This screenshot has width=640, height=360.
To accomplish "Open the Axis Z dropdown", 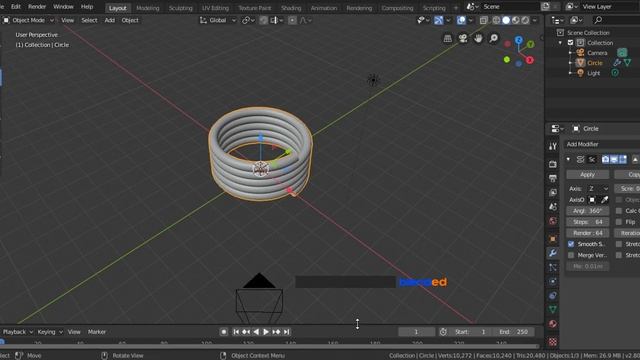I will (x=598, y=189).
